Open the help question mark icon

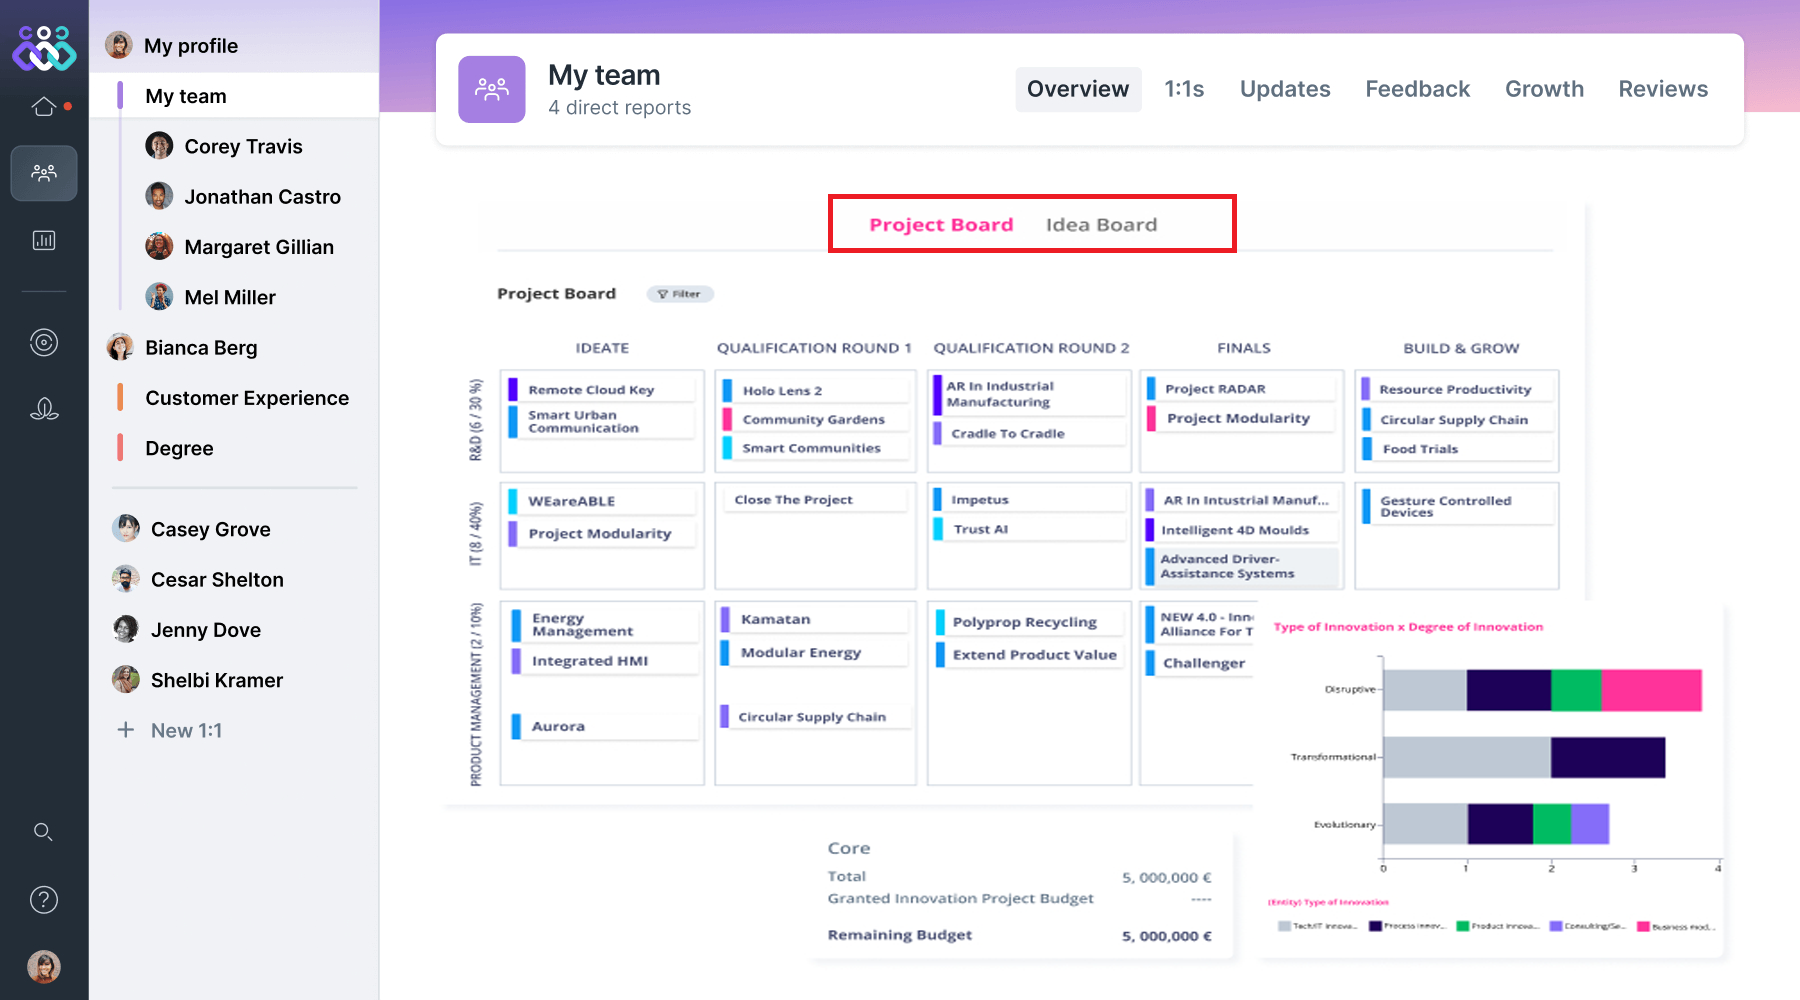(x=44, y=900)
